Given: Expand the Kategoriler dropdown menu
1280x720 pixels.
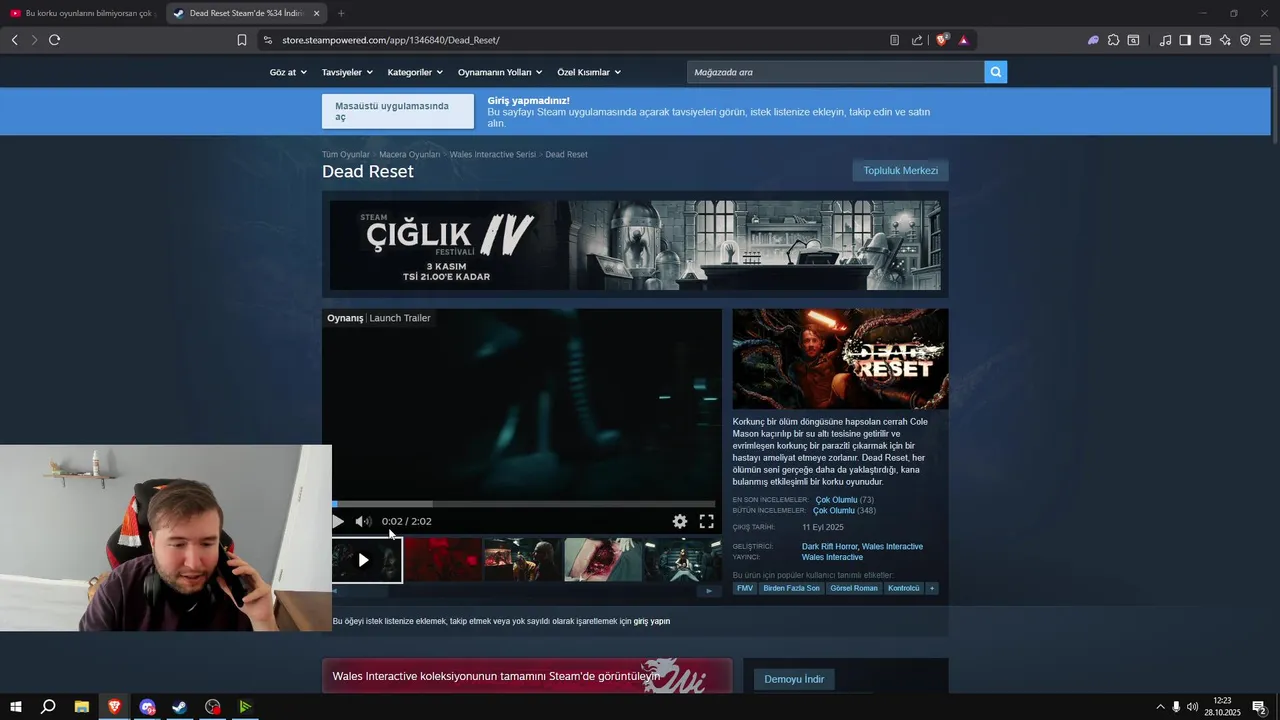Looking at the screenshot, I should click(415, 72).
